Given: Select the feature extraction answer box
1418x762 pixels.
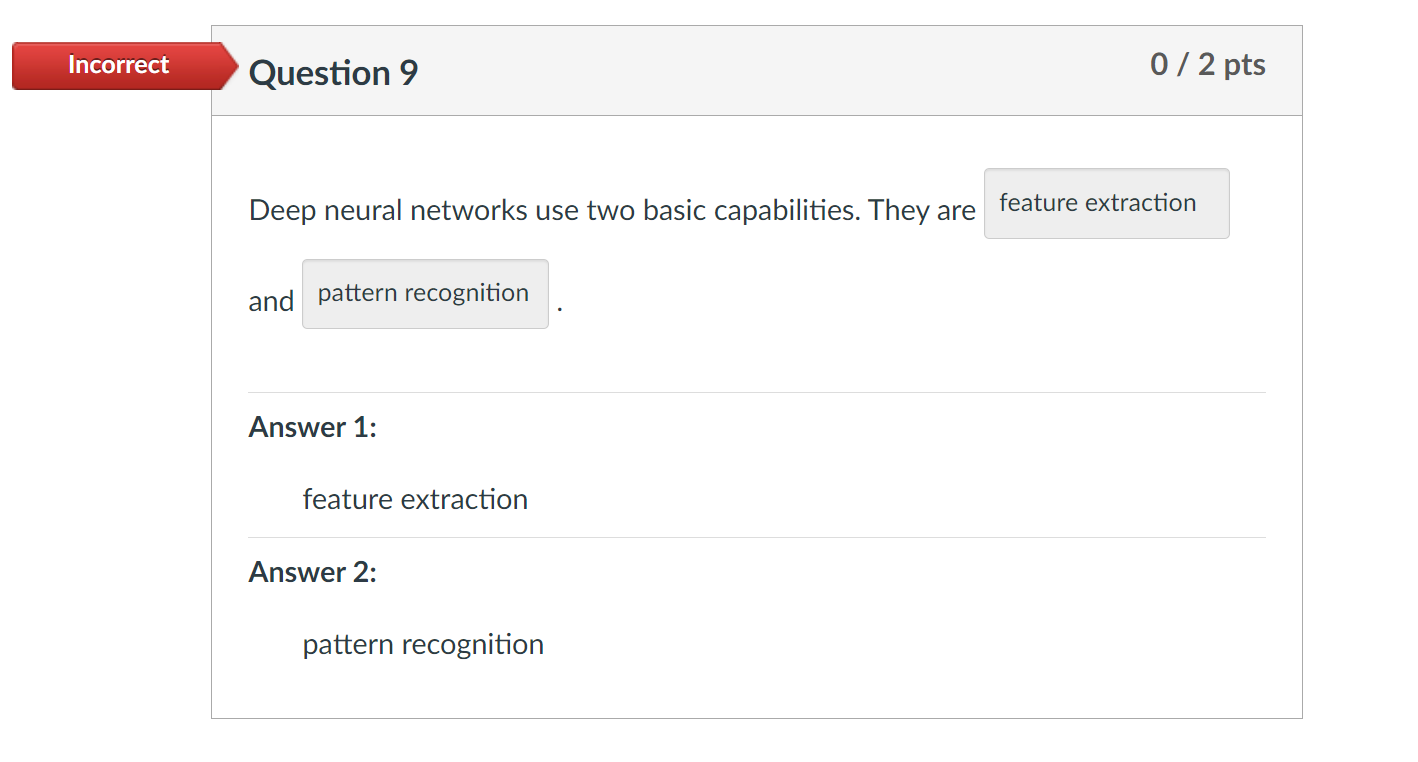Looking at the screenshot, I should pyautogui.click(x=1106, y=203).
